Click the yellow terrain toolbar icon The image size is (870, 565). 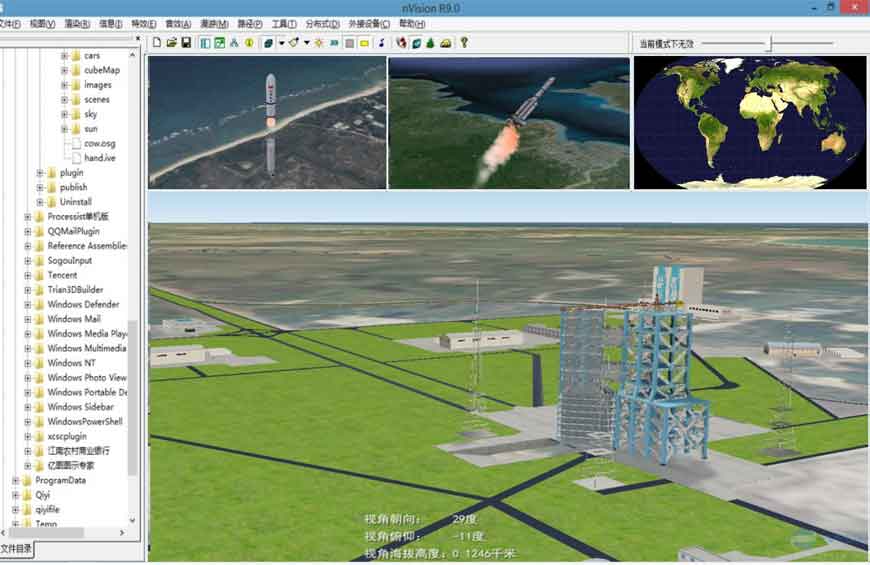pyautogui.click(x=446, y=43)
